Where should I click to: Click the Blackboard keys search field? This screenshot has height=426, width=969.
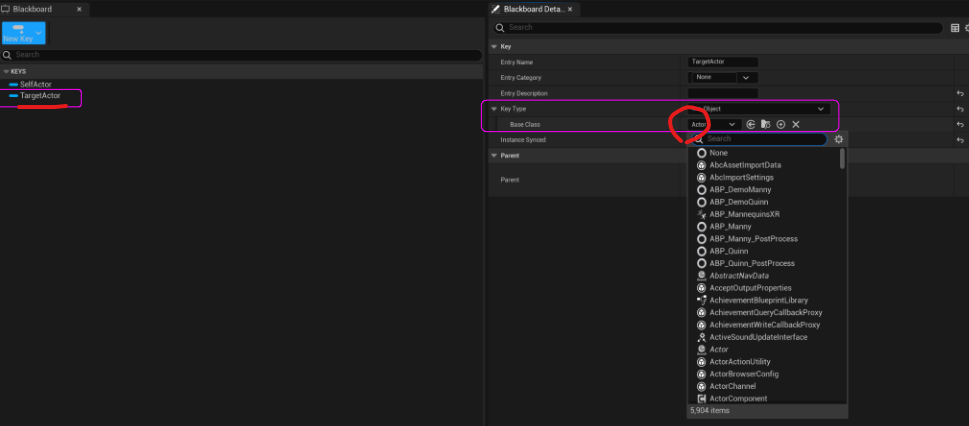point(242,55)
